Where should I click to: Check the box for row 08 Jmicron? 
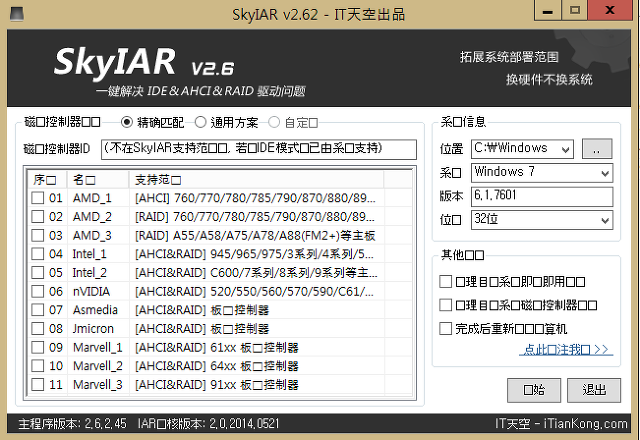tap(38, 328)
